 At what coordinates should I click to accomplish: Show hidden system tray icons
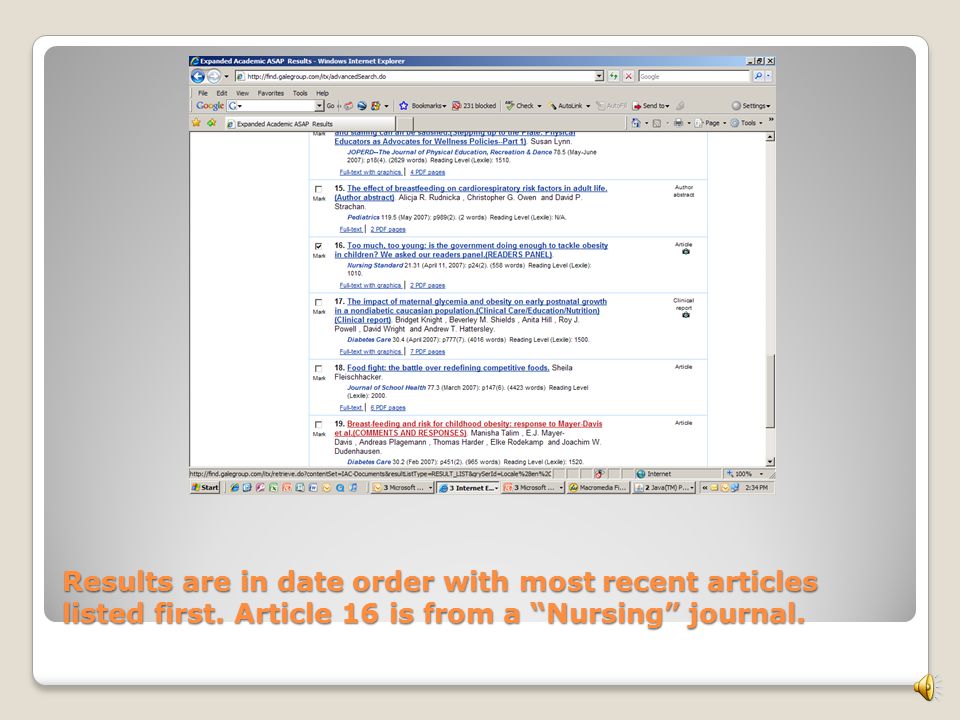click(704, 488)
